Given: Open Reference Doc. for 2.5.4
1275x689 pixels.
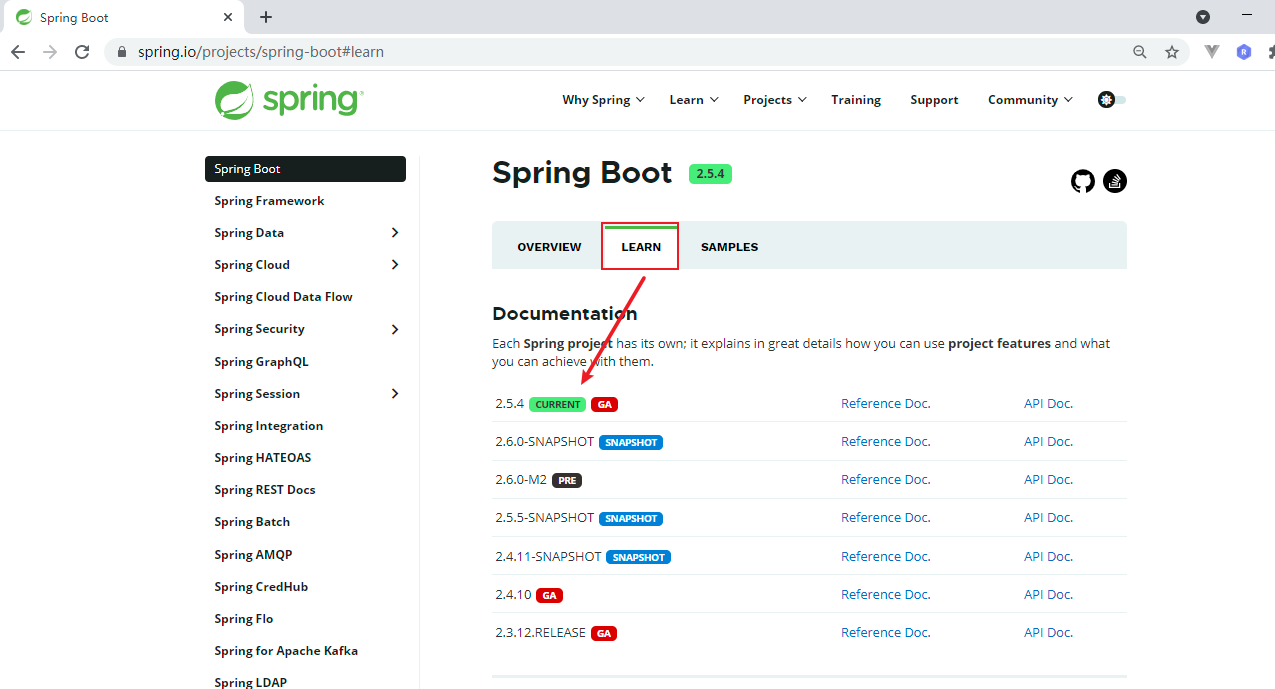Looking at the screenshot, I should (885, 404).
